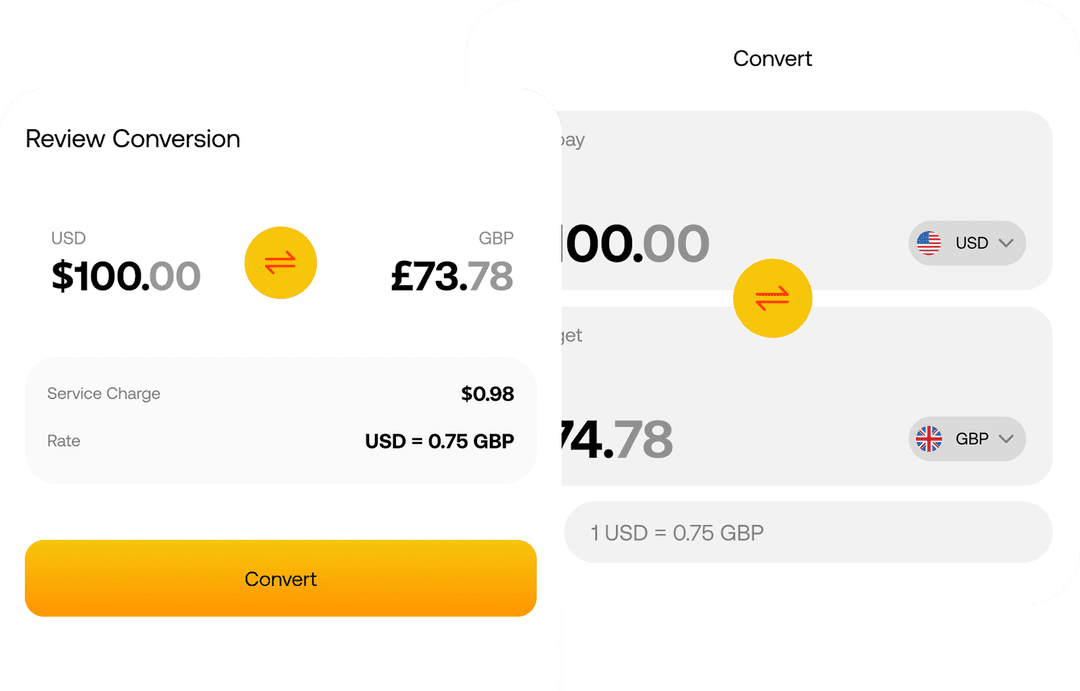Click the $0.98 service charge value
The height and width of the screenshot is (691, 1080).
click(x=487, y=394)
